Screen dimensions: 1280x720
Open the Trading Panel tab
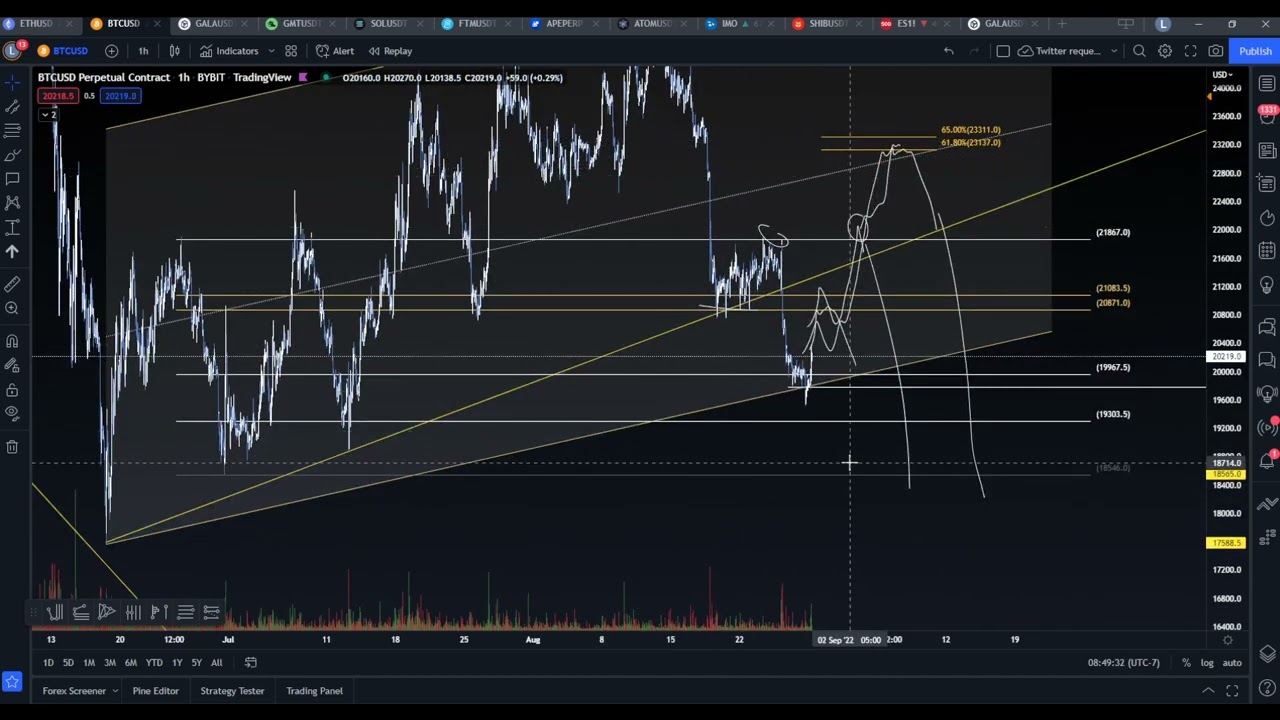point(314,691)
